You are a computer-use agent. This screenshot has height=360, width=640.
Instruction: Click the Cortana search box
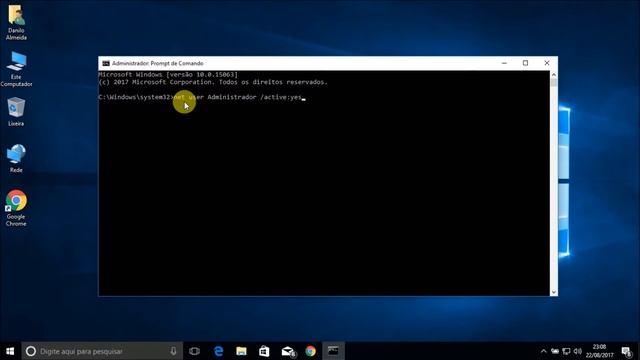click(x=102, y=351)
